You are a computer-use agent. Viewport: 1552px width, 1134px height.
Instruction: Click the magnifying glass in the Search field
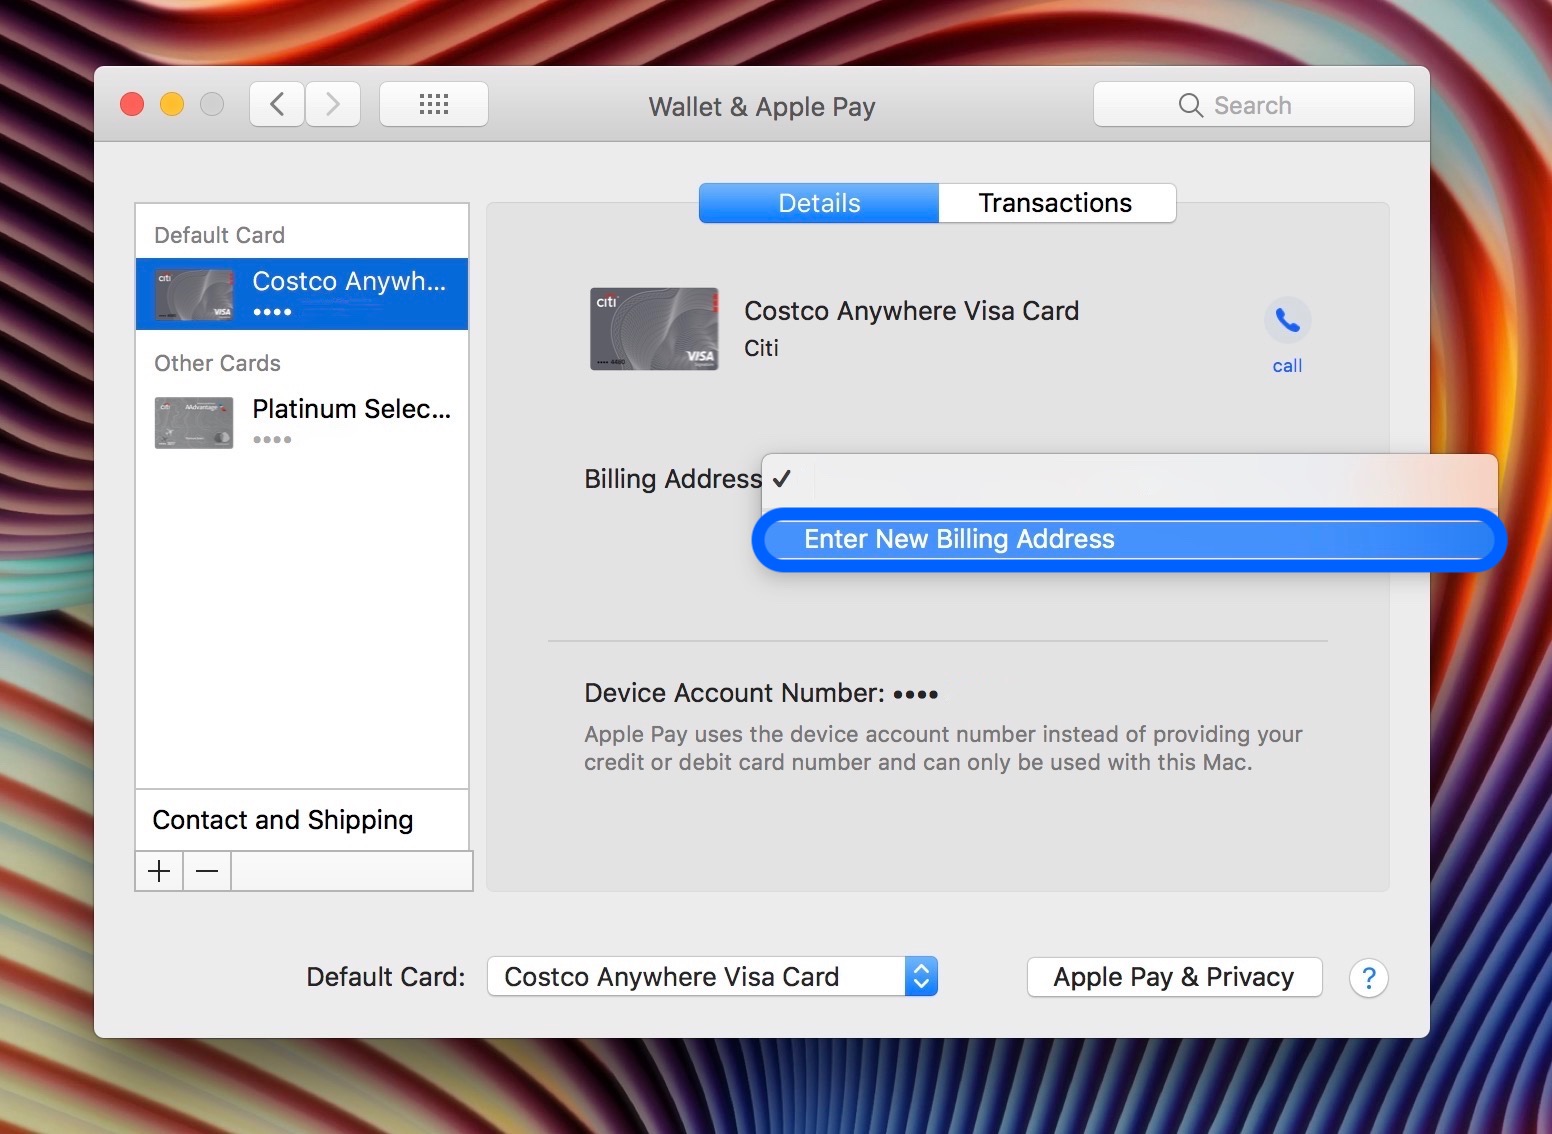point(1190,104)
